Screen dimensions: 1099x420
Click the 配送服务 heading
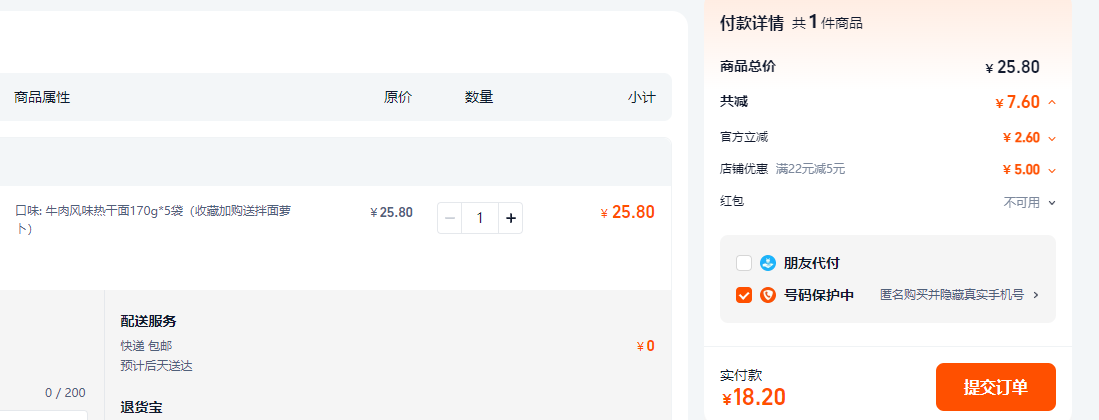149,321
